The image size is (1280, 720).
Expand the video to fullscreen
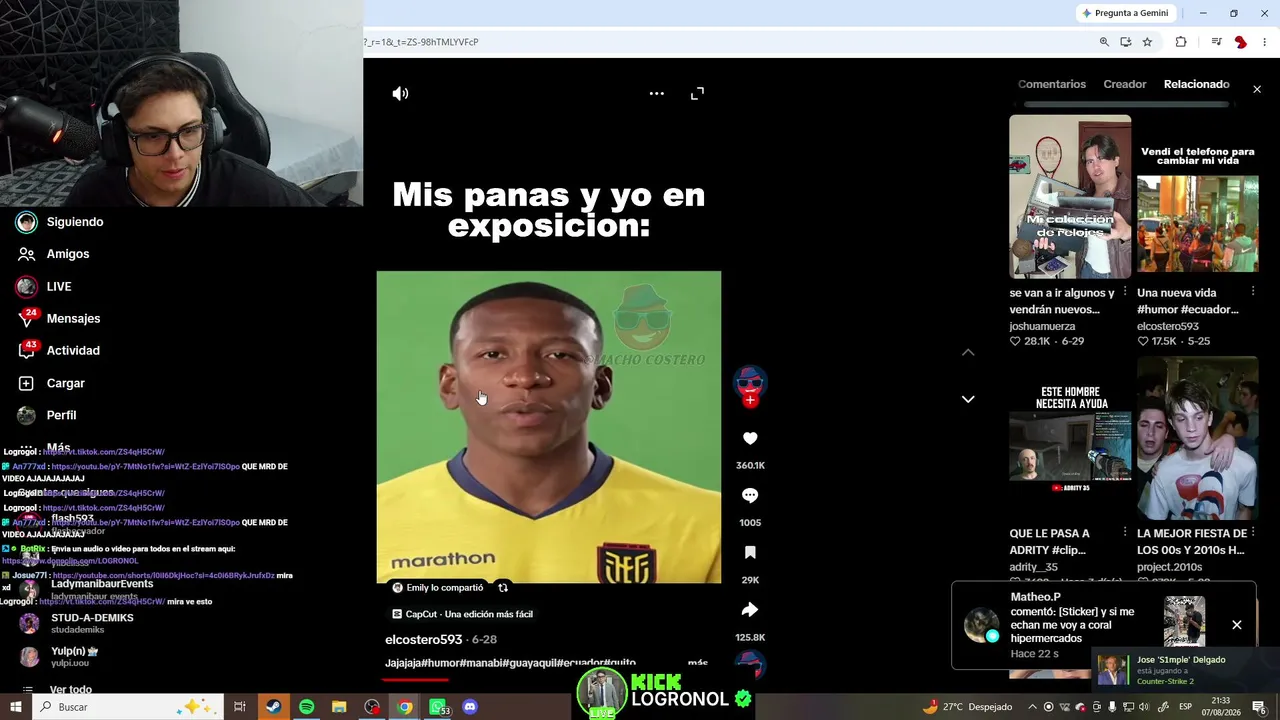pos(697,93)
